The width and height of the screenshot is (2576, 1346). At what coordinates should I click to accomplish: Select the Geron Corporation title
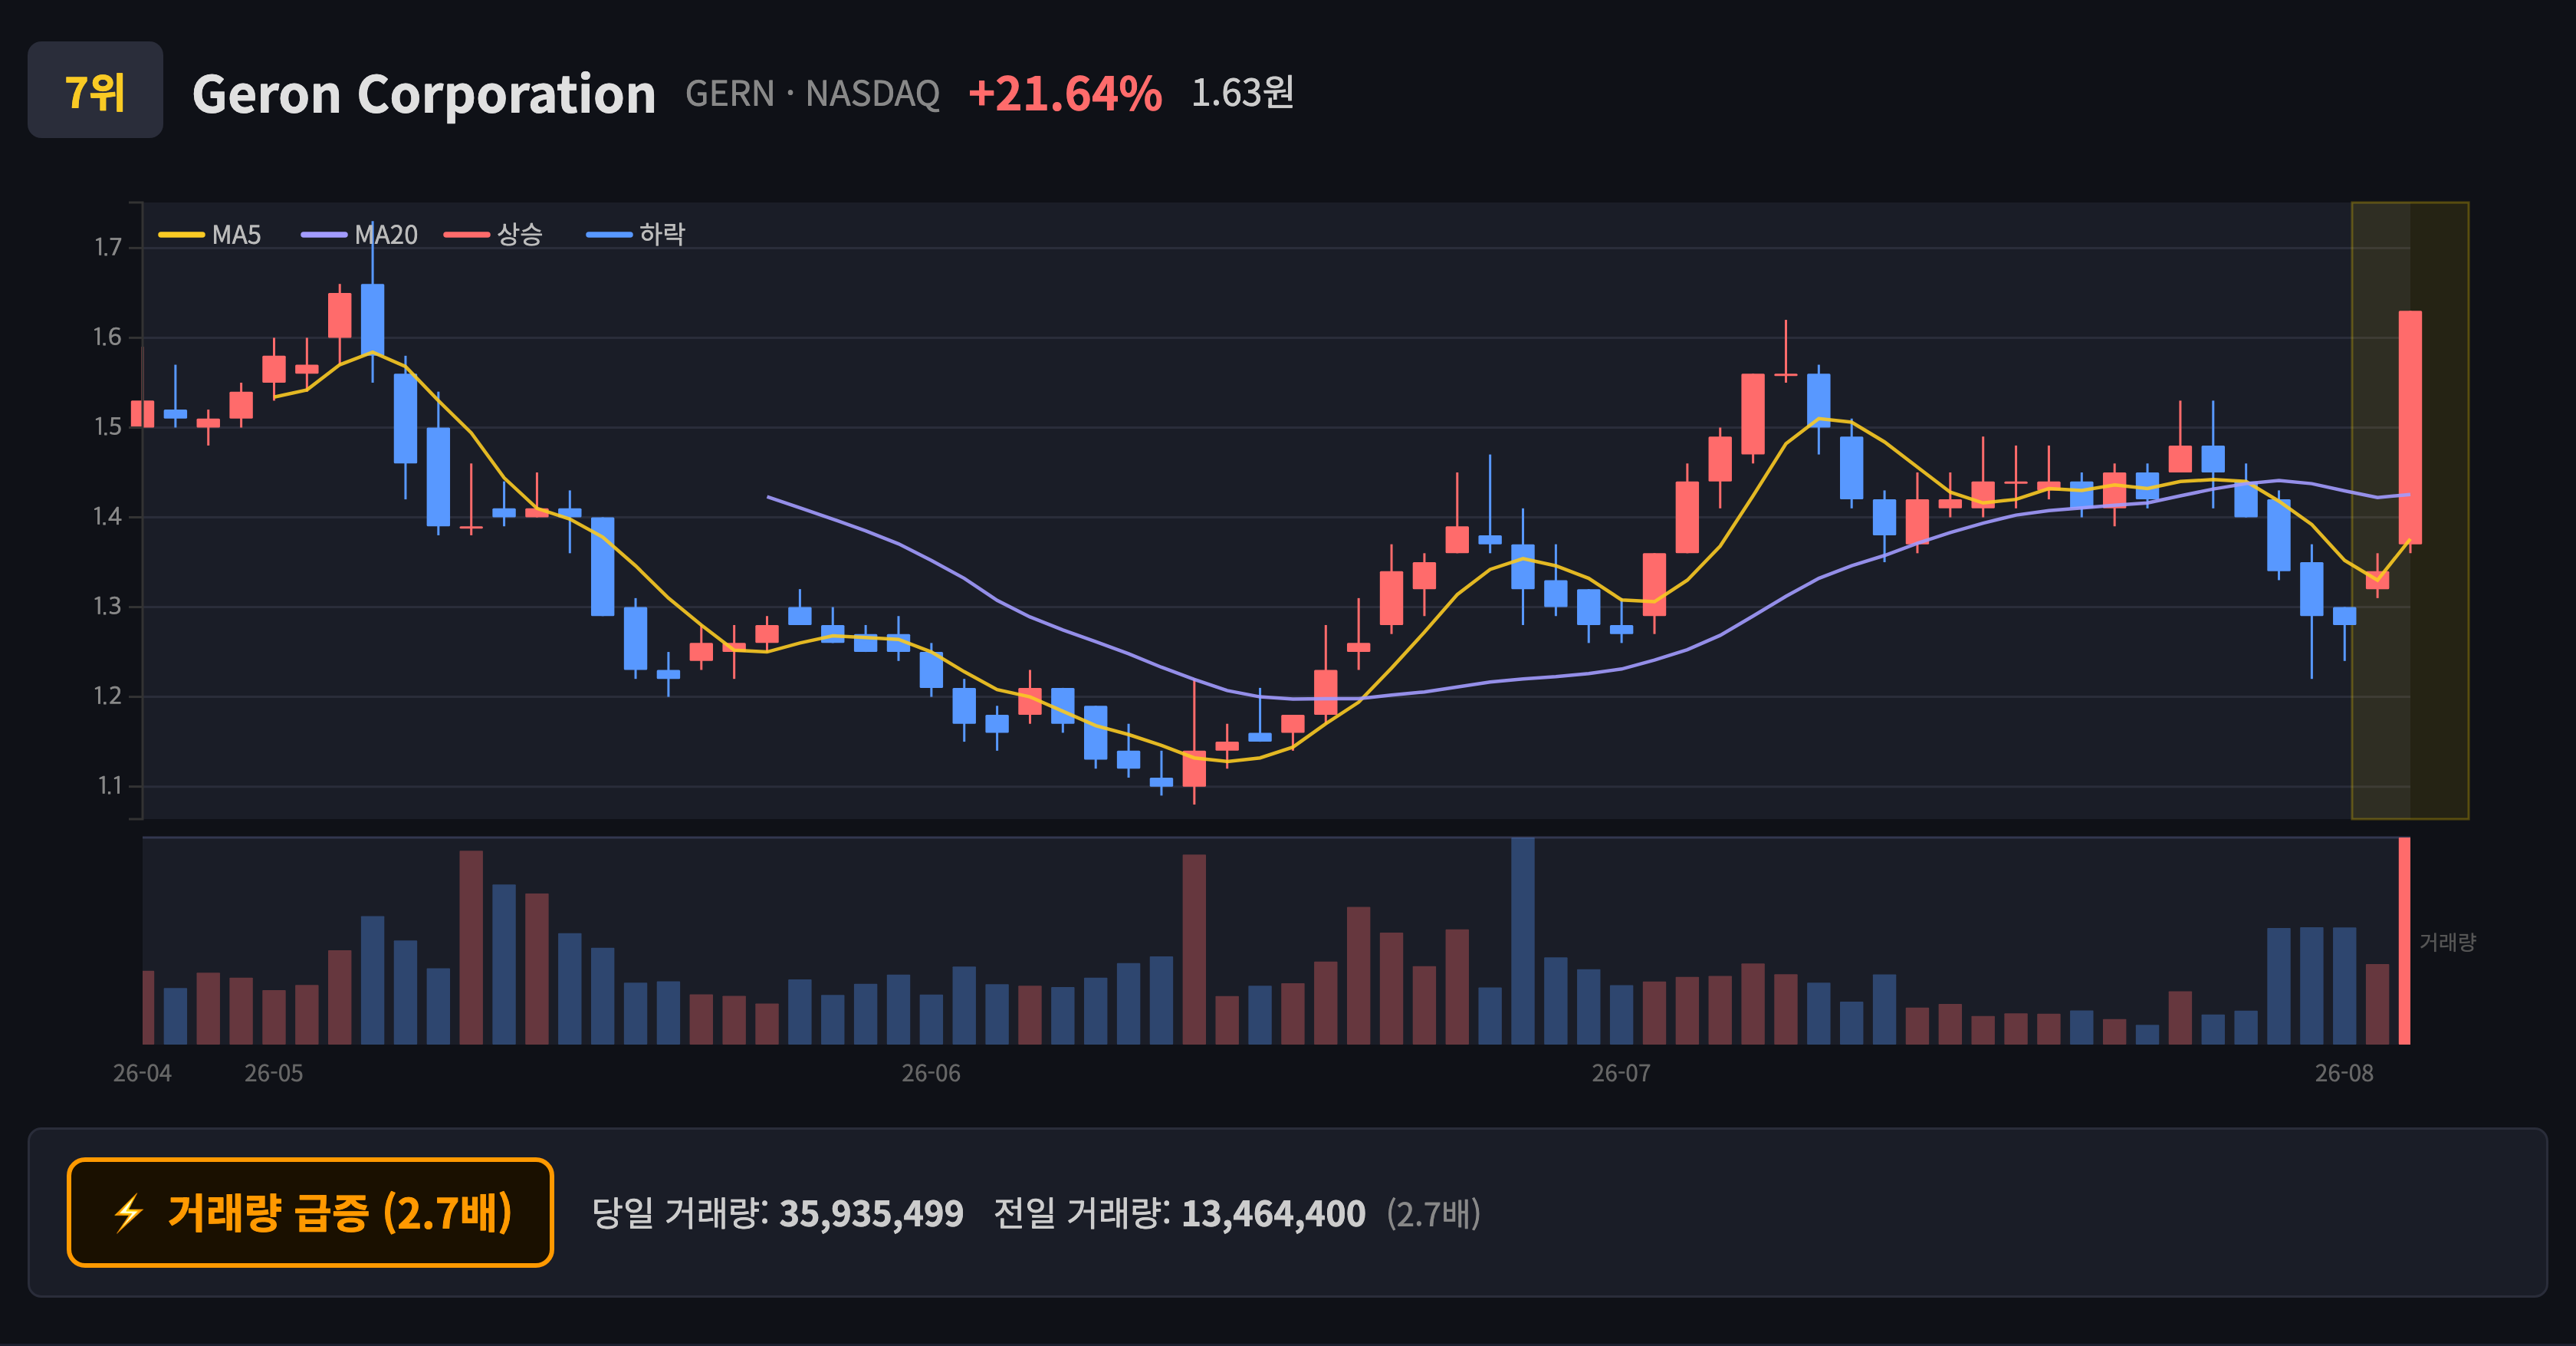click(x=423, y=94)
